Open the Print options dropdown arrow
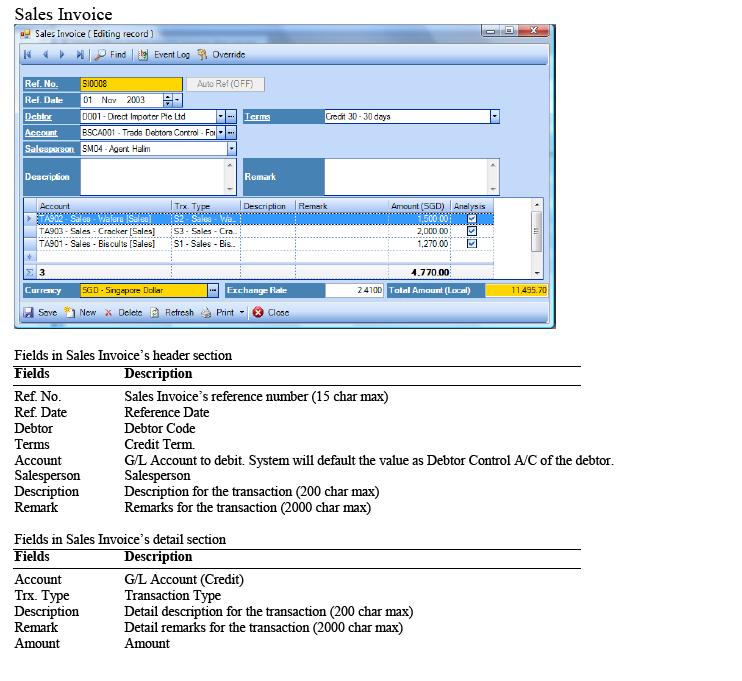The image size is (742, 681). click(x=242, y=312)
